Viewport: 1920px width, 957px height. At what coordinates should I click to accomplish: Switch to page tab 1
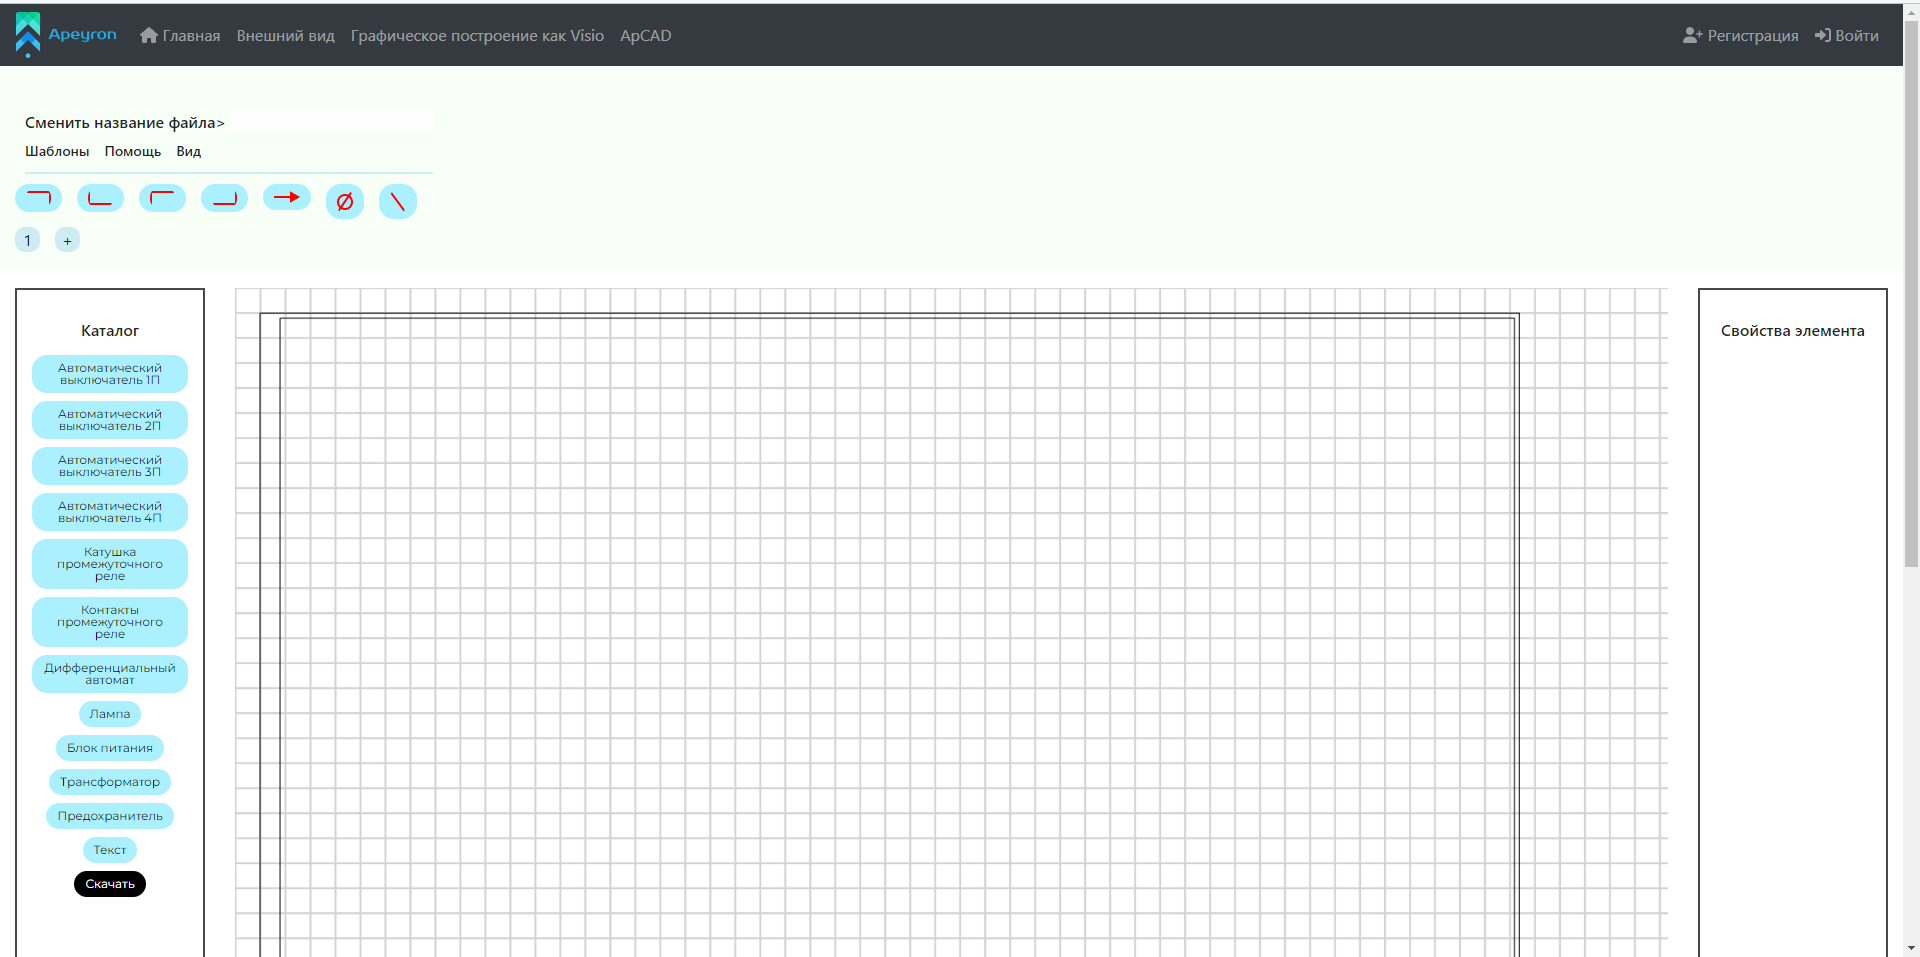[28, 240]
